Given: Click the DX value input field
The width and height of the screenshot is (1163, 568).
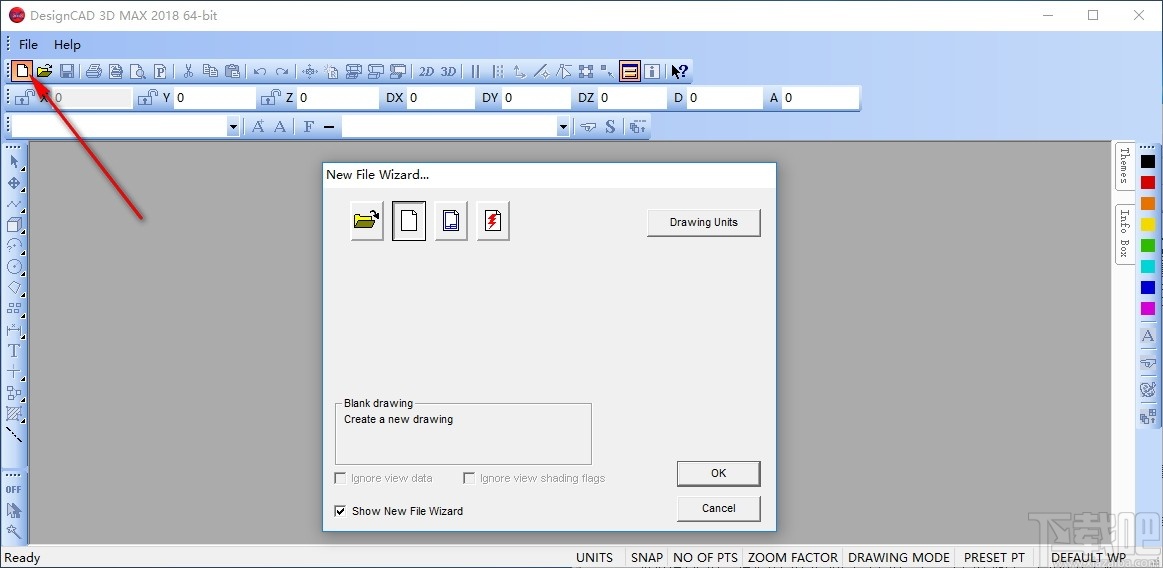Looking at the screenshot, I should [x=441, y=98].
